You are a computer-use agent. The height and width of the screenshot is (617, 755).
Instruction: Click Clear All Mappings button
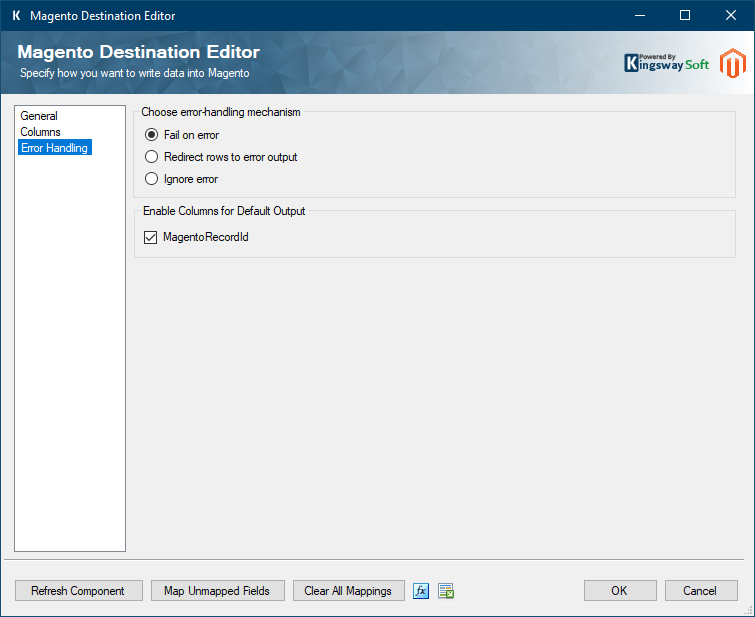point(349,591)
